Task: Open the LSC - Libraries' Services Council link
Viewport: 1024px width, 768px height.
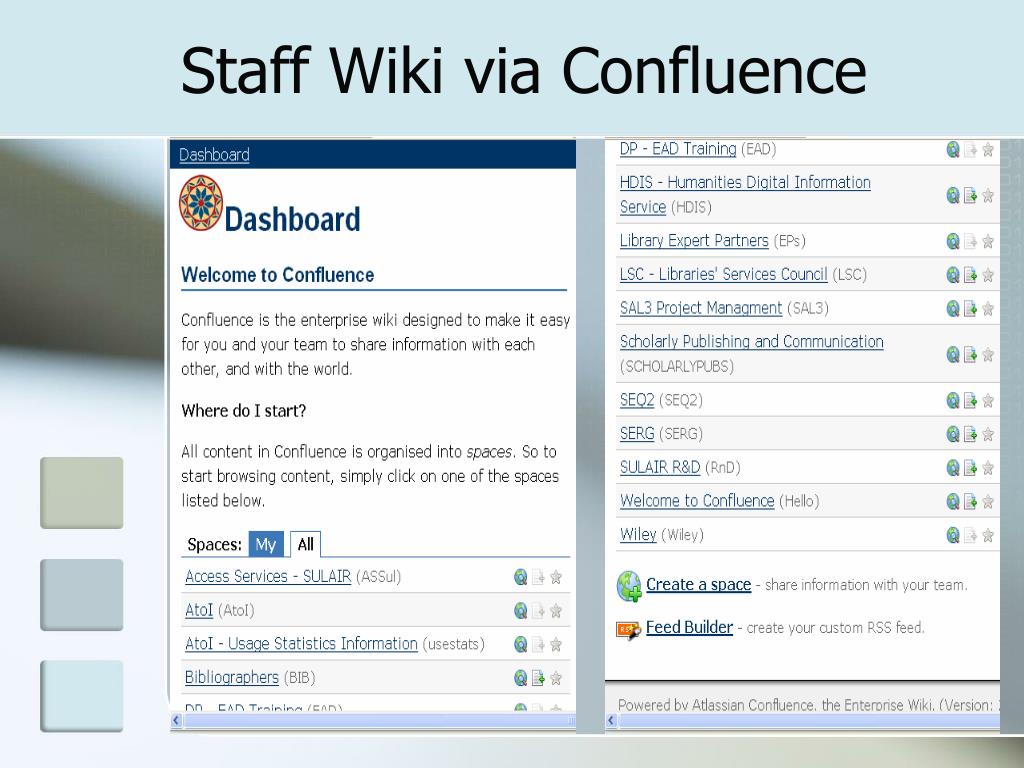Action: [724, 274]
